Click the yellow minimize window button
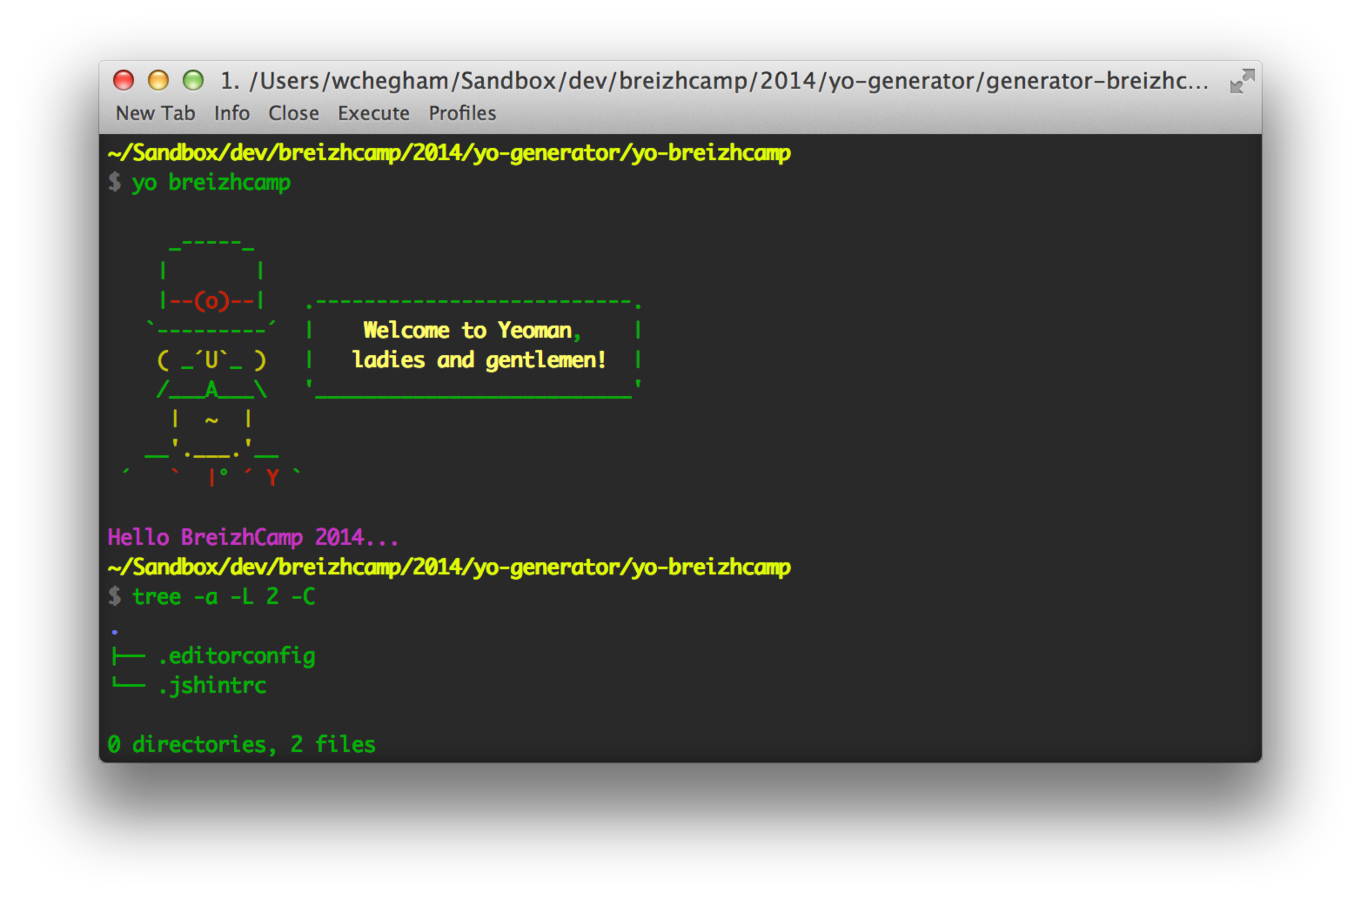Image resolution: width=1361 pixels, height=900 pixels. tap(158, 80)
